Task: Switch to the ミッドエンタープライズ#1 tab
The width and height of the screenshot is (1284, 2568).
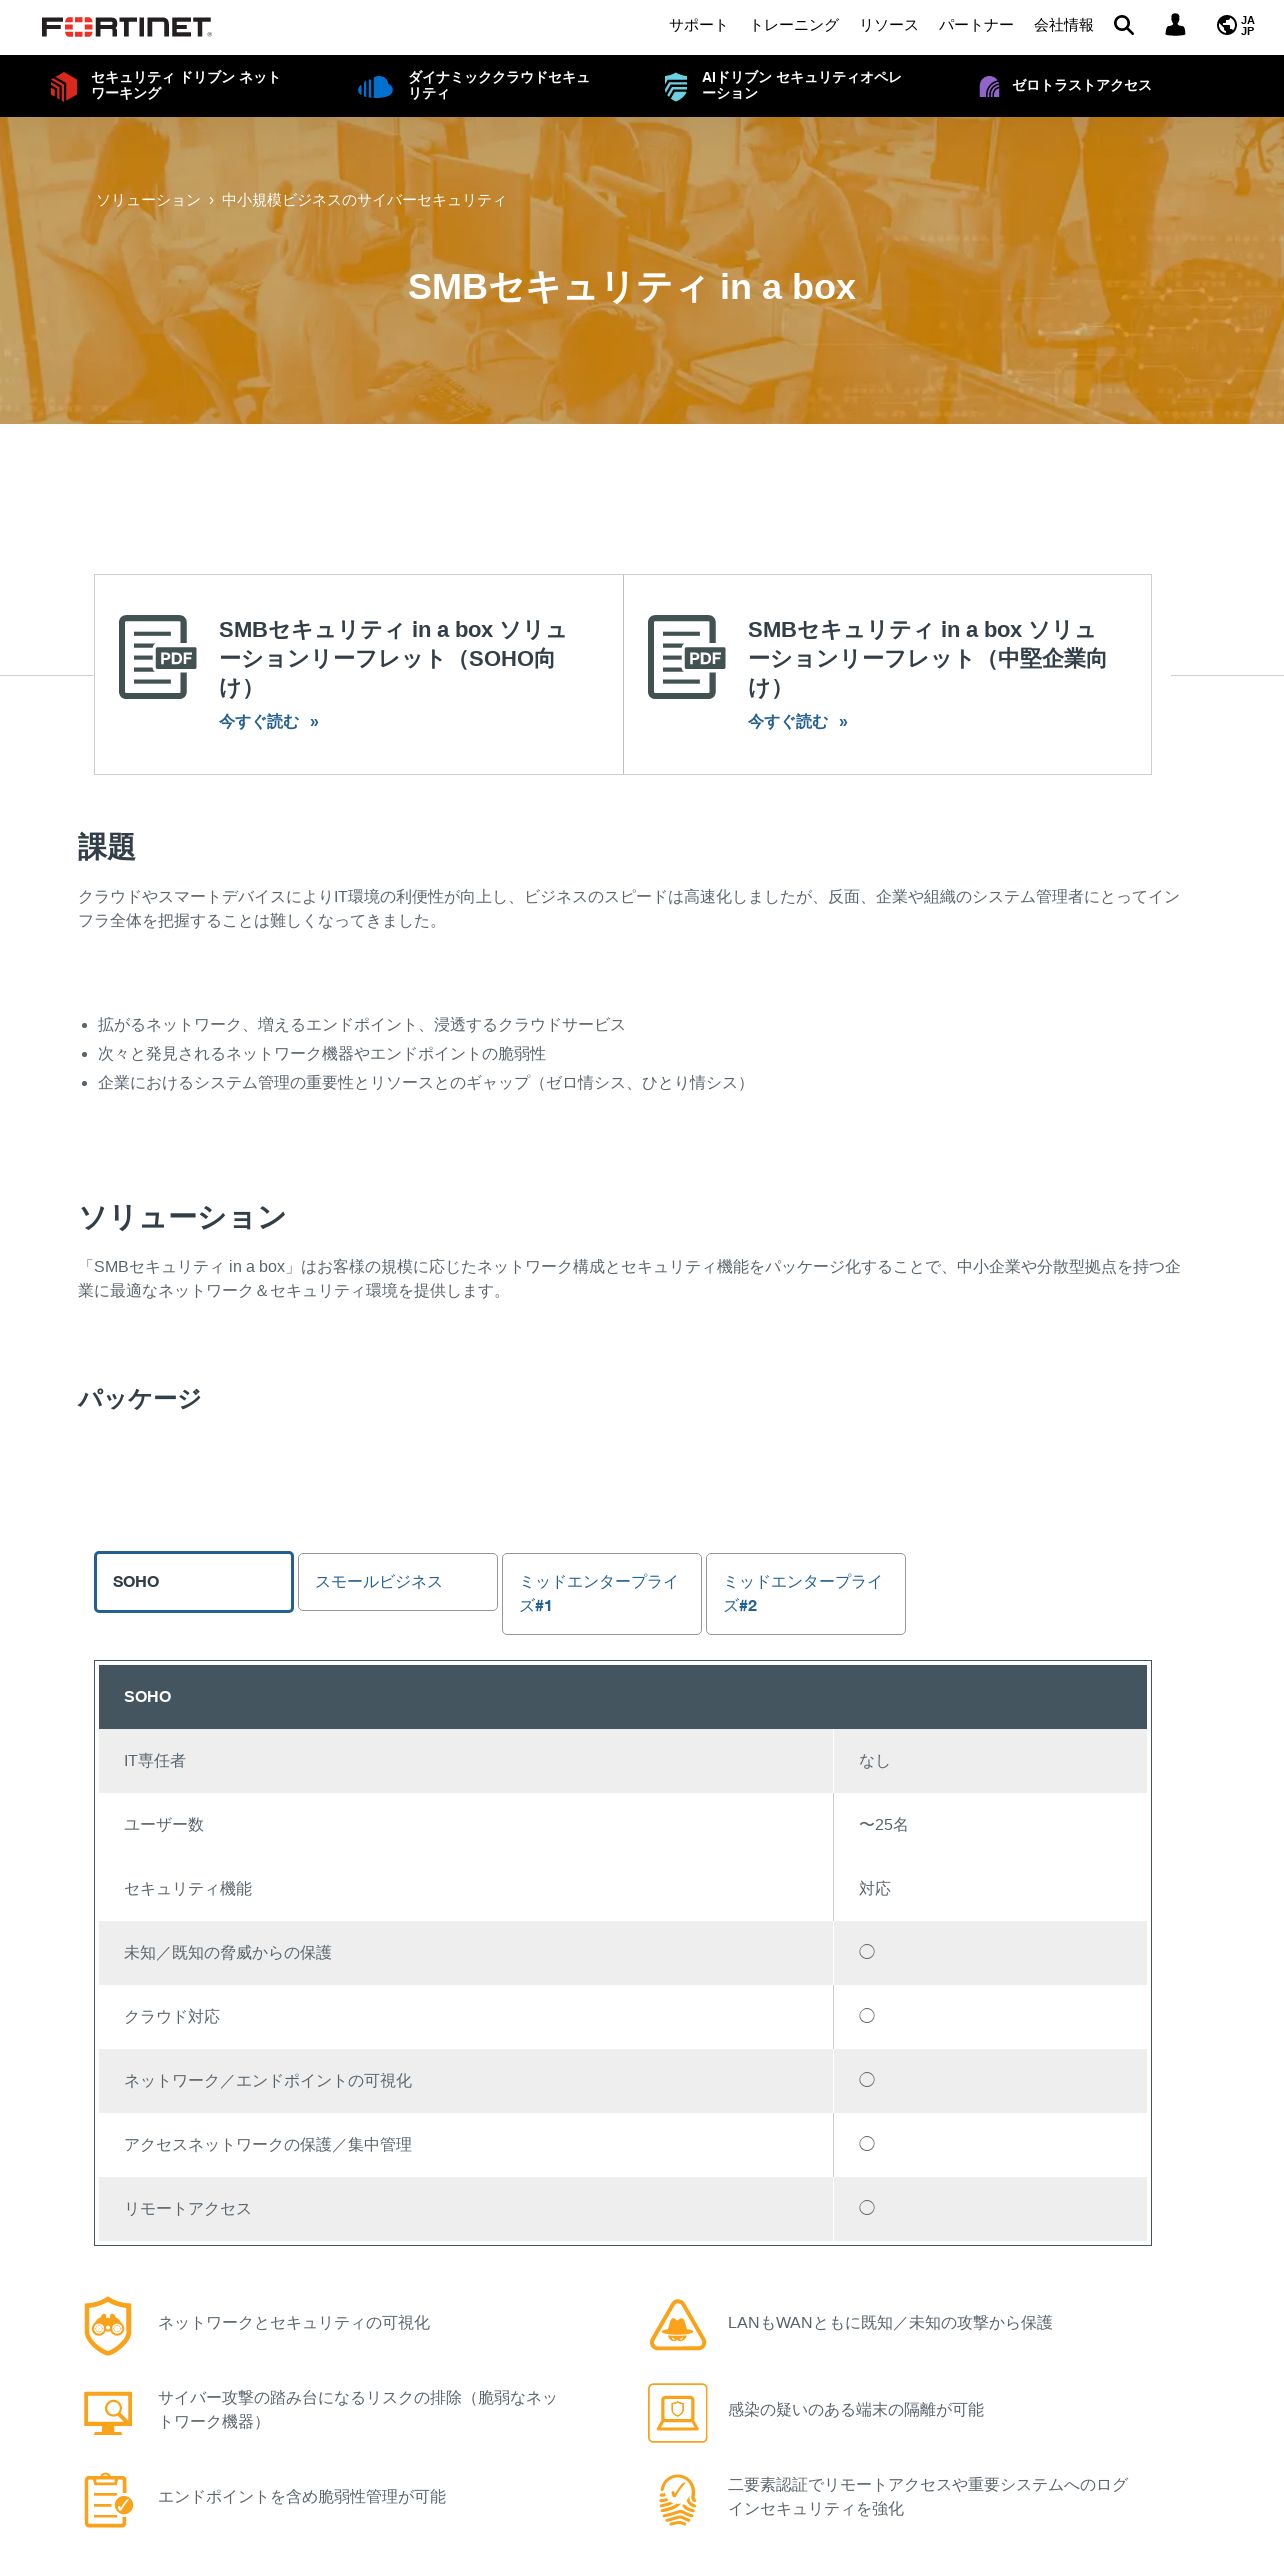Action: tap(602, 1594)
